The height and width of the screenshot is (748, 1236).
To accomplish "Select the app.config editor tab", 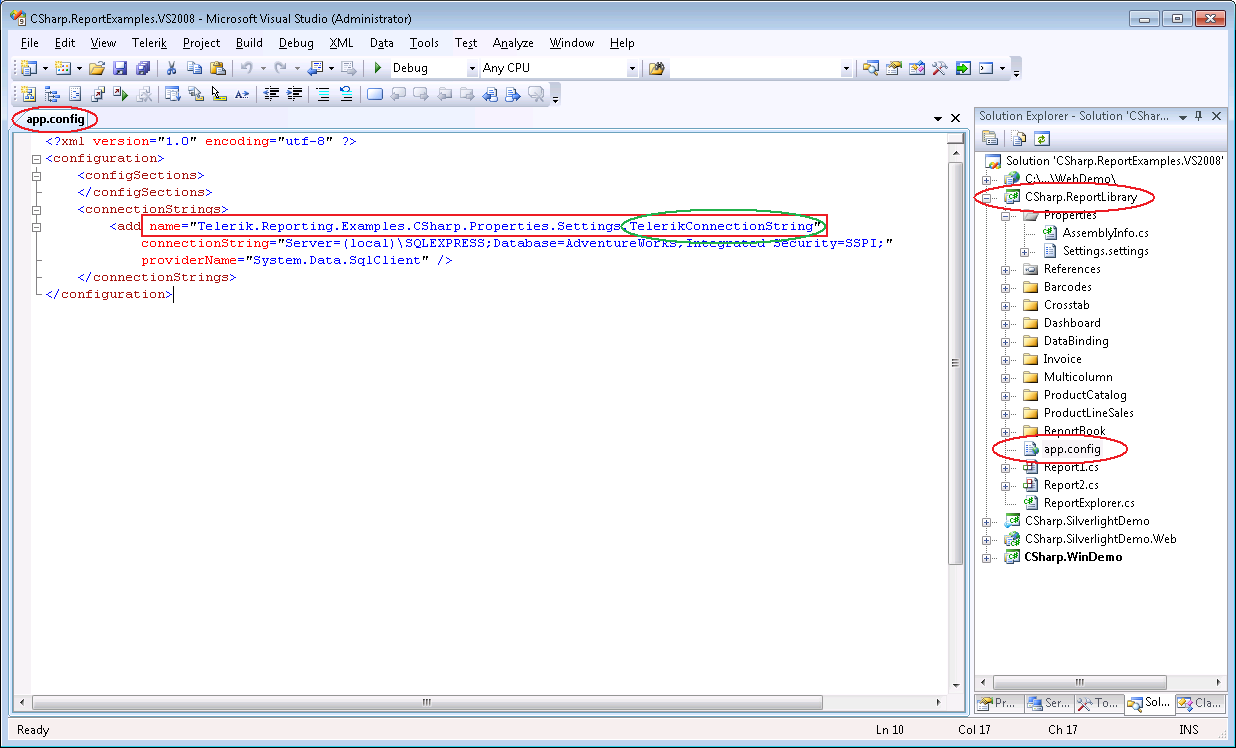I will 55,119.
